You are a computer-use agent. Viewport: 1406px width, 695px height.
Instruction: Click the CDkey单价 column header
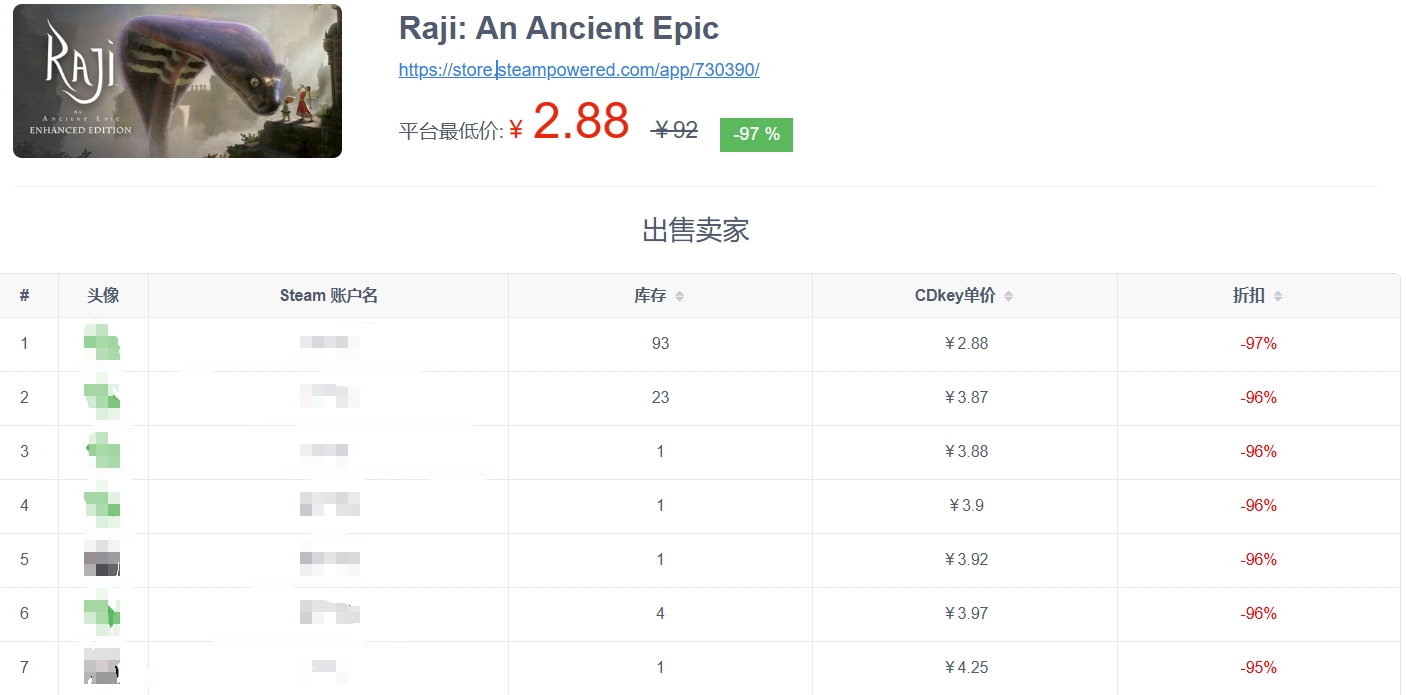tap(964, 296)
